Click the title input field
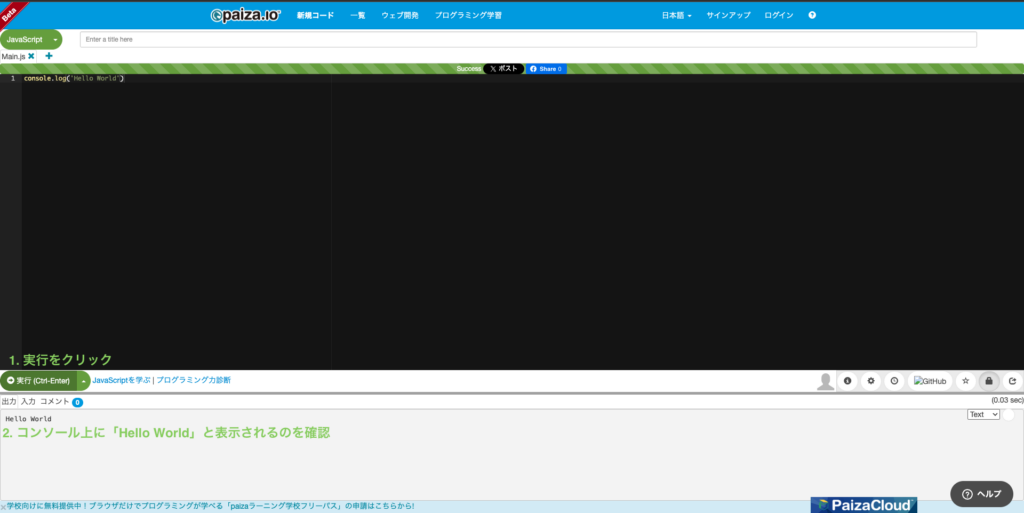 coord(528,39)
